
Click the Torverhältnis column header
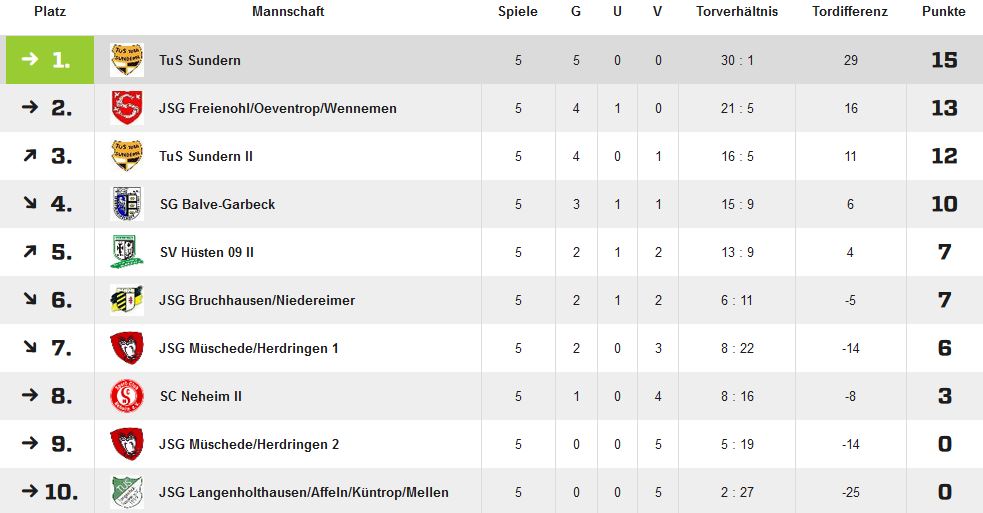[737, 11]
